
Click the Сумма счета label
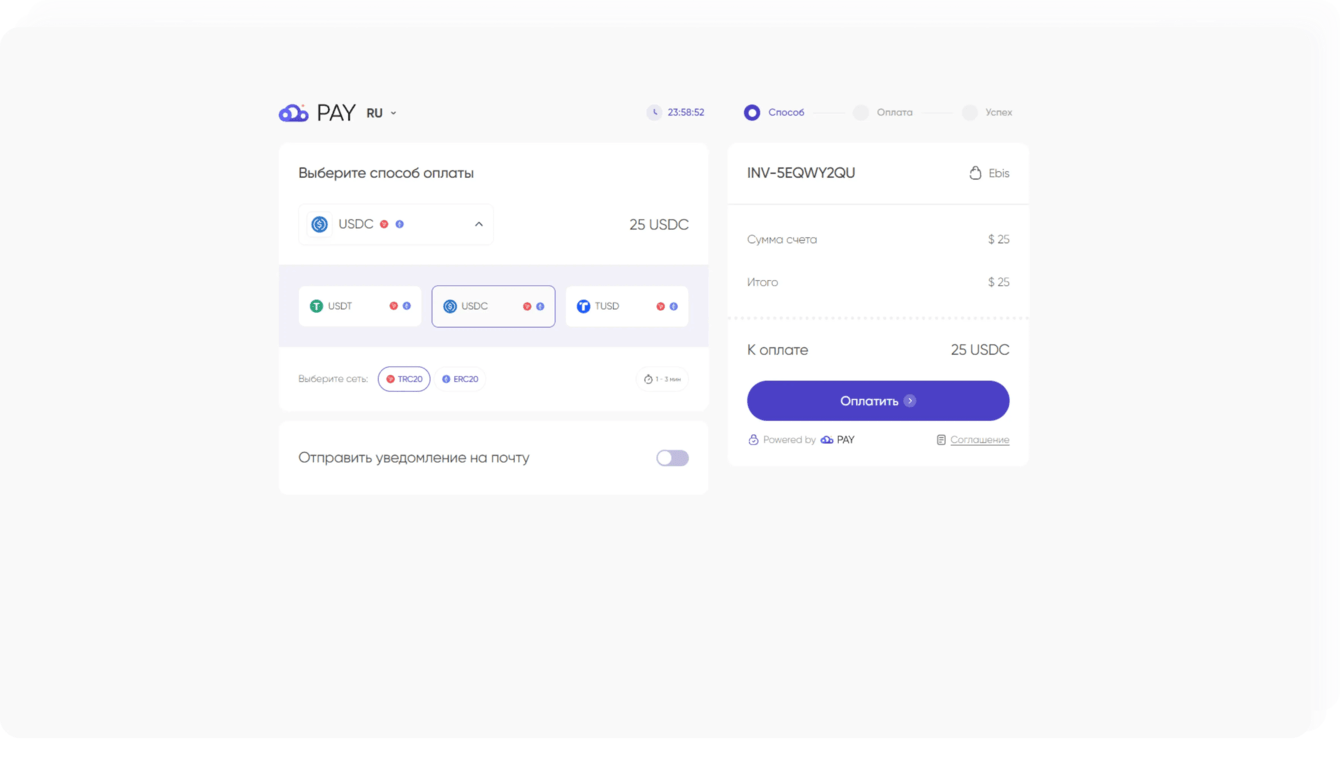pyautogui.click(x=782, y=240)
